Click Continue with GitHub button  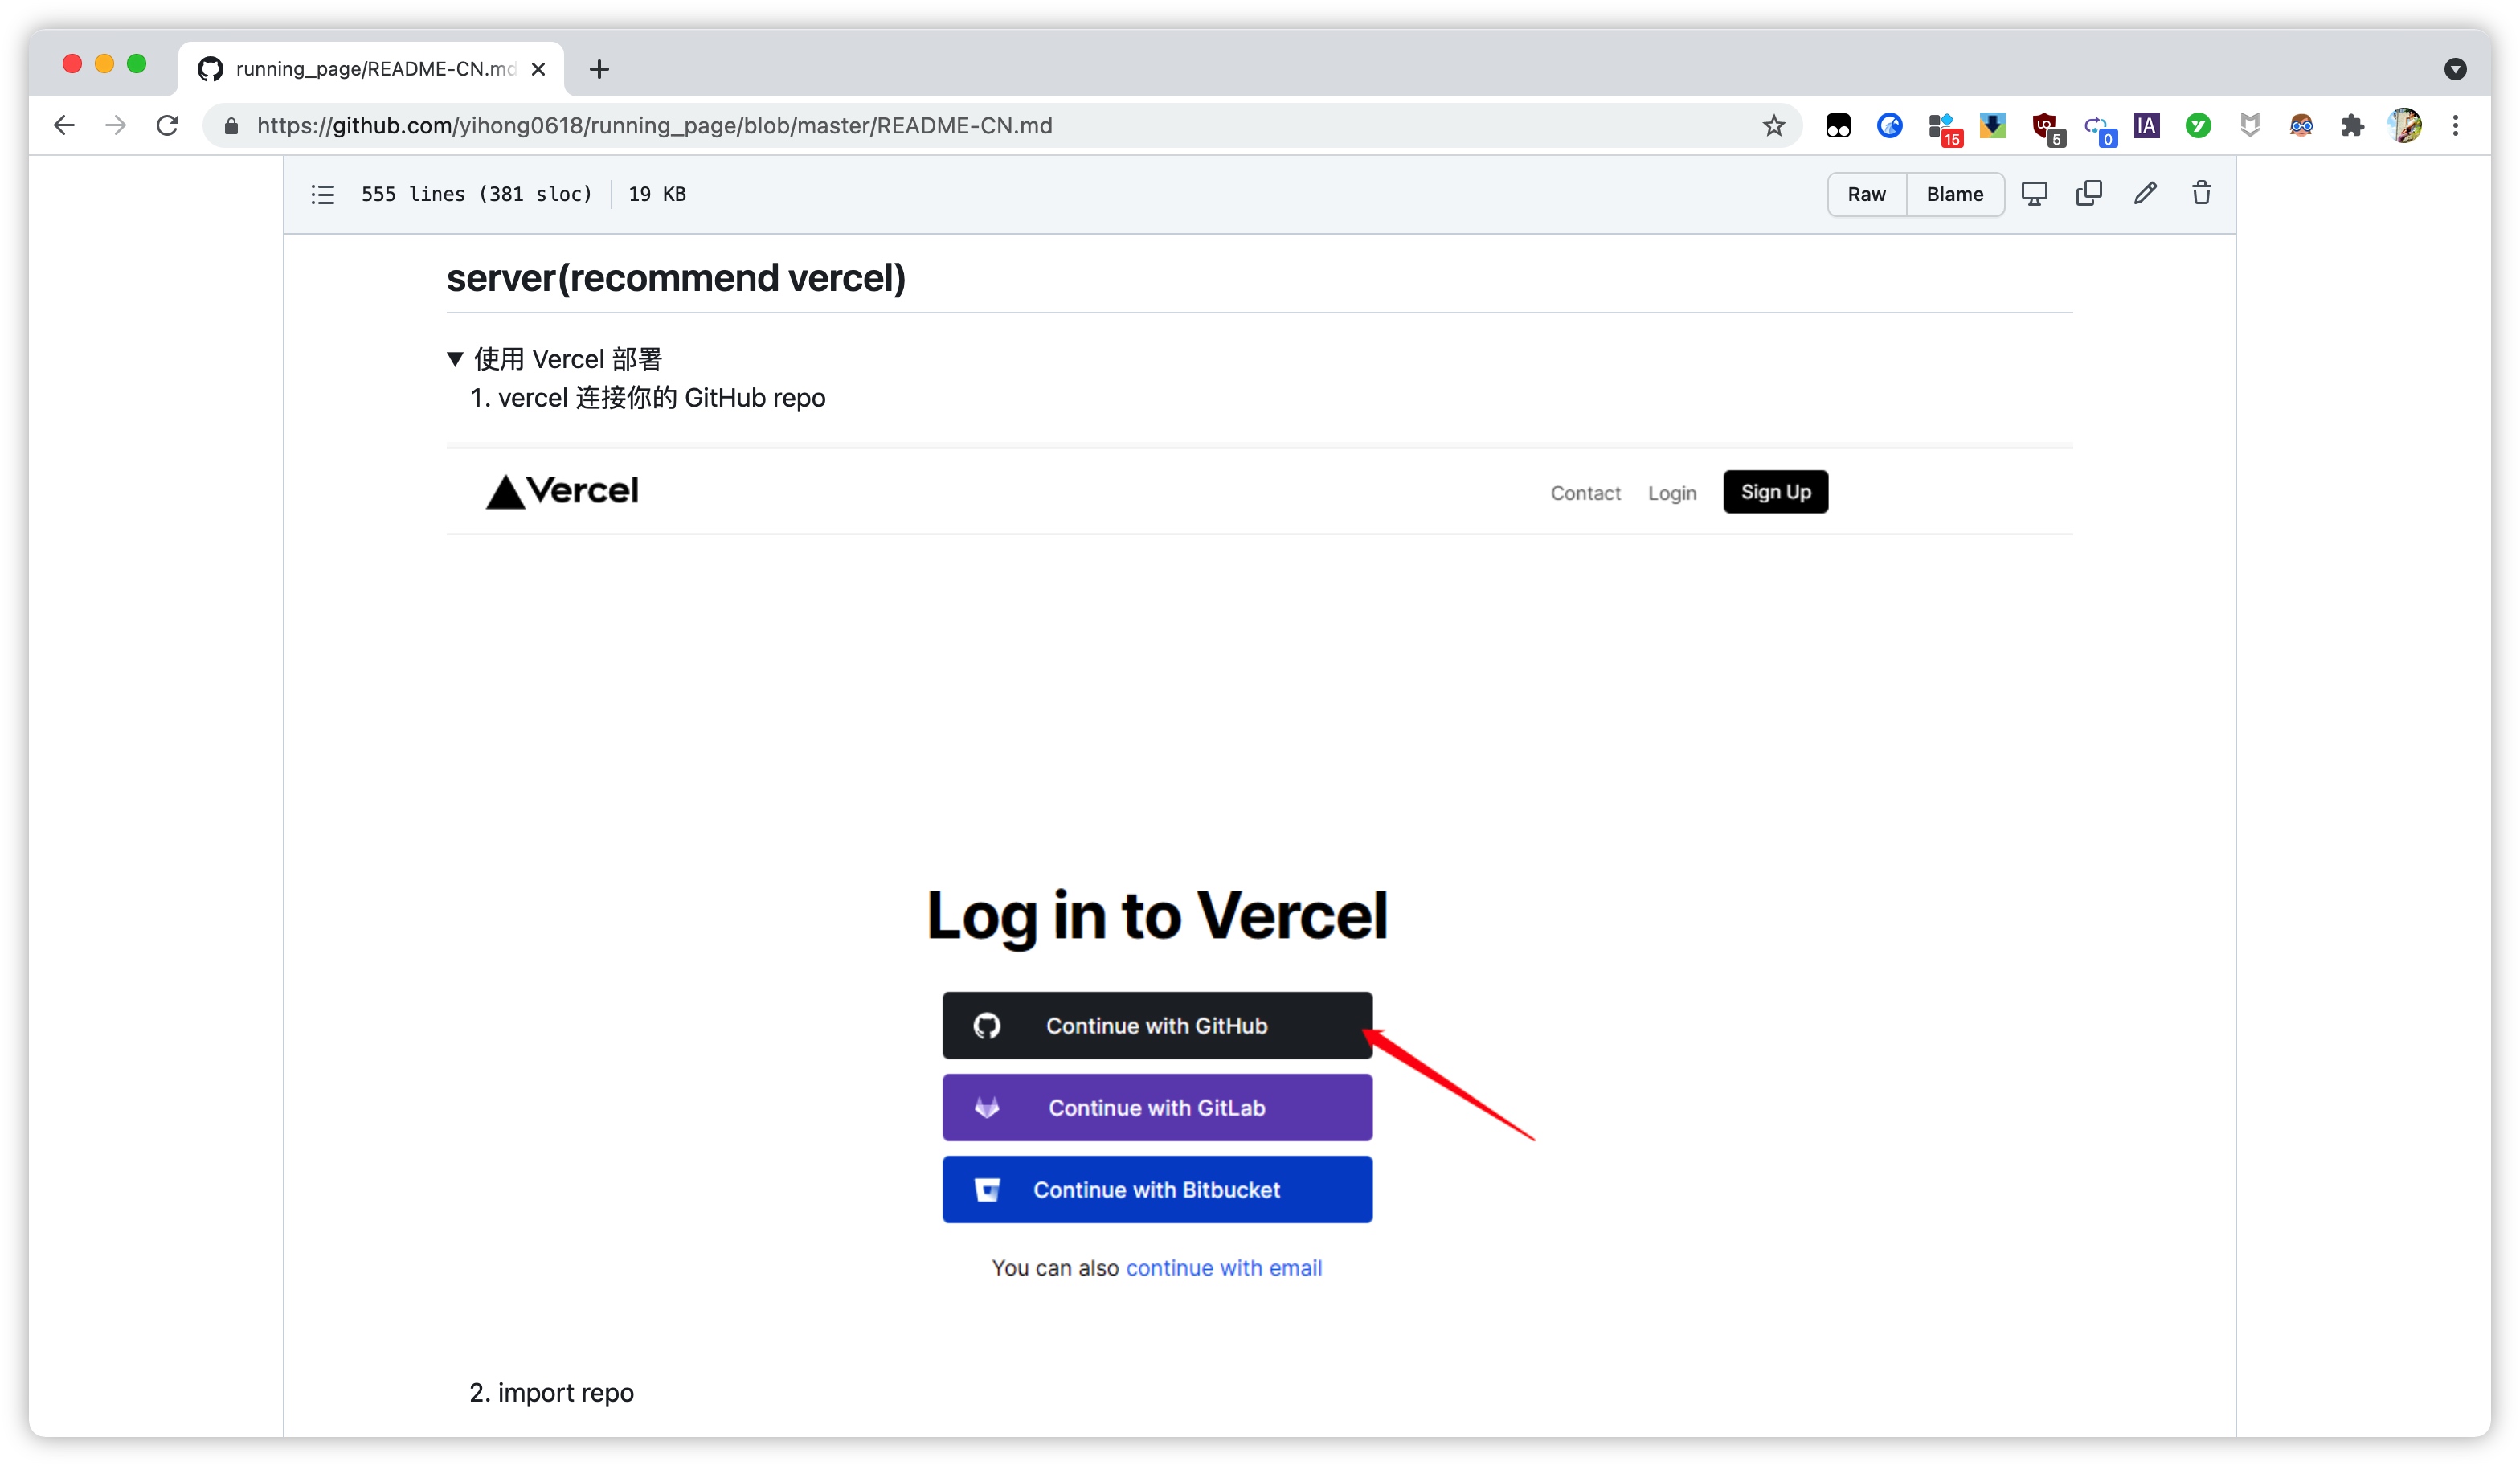pos(1156,1025)
